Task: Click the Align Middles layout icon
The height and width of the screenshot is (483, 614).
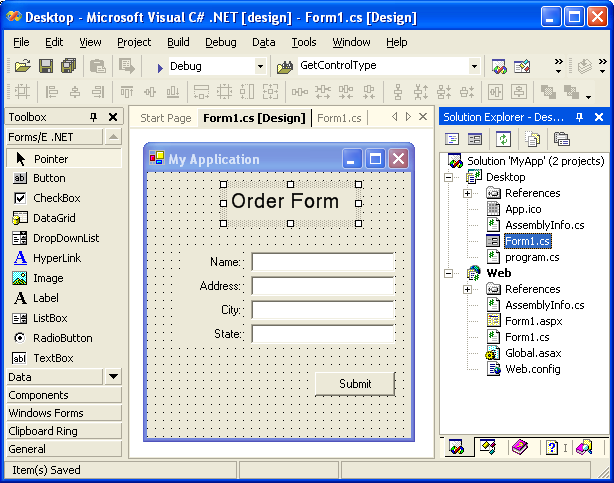Action: pyautogui.click(x=150, y=92)
